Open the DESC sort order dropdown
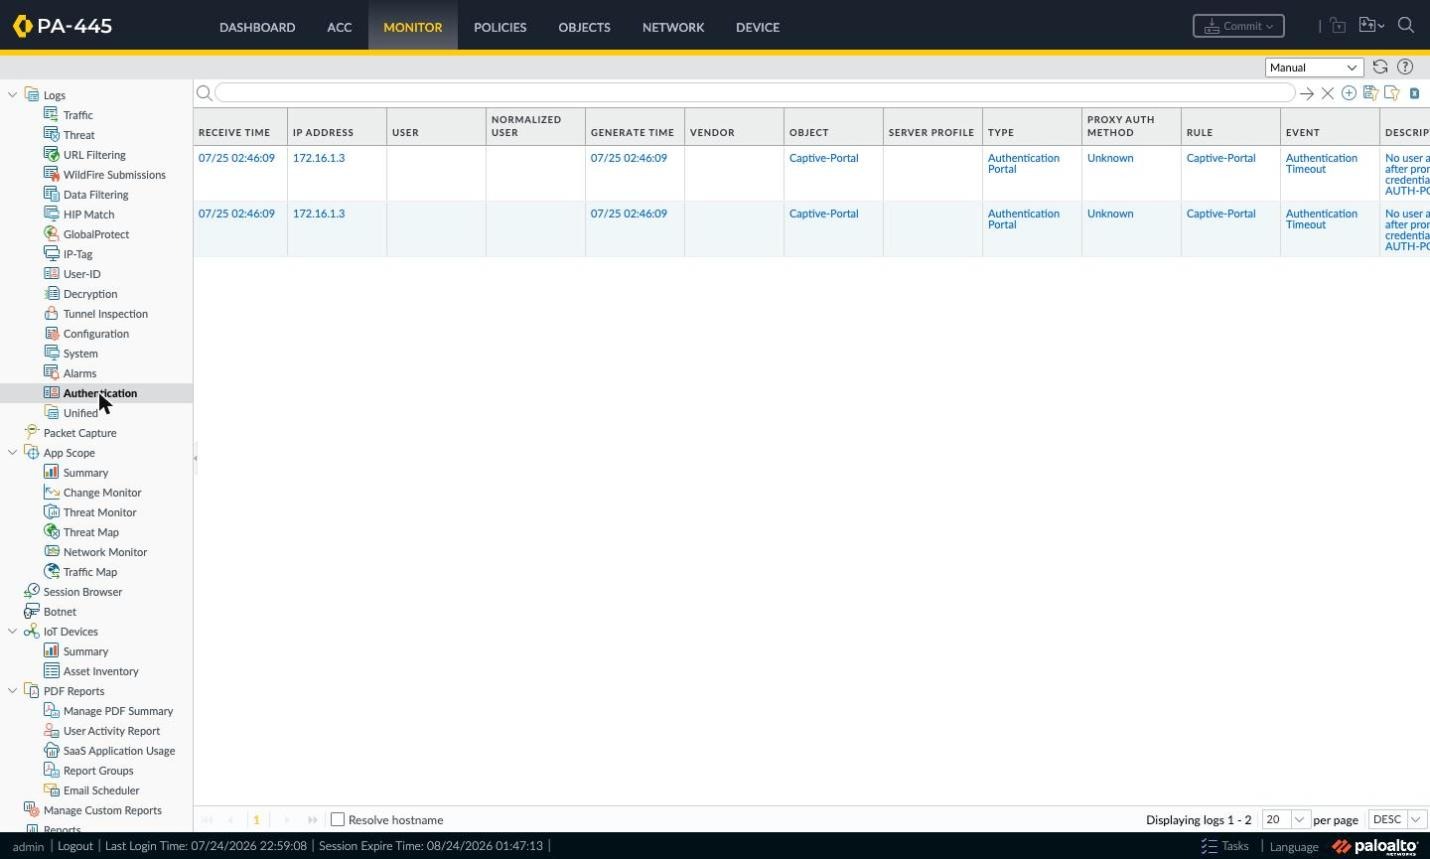The width and height of the screenshot is (1430, 859). [1396, 819]
